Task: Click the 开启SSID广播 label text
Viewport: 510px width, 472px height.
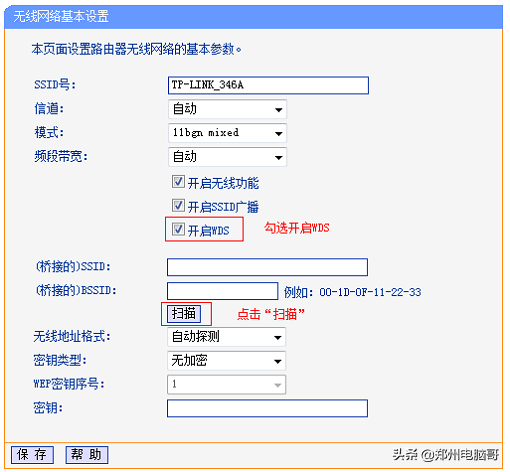Action: click(223, 207)
